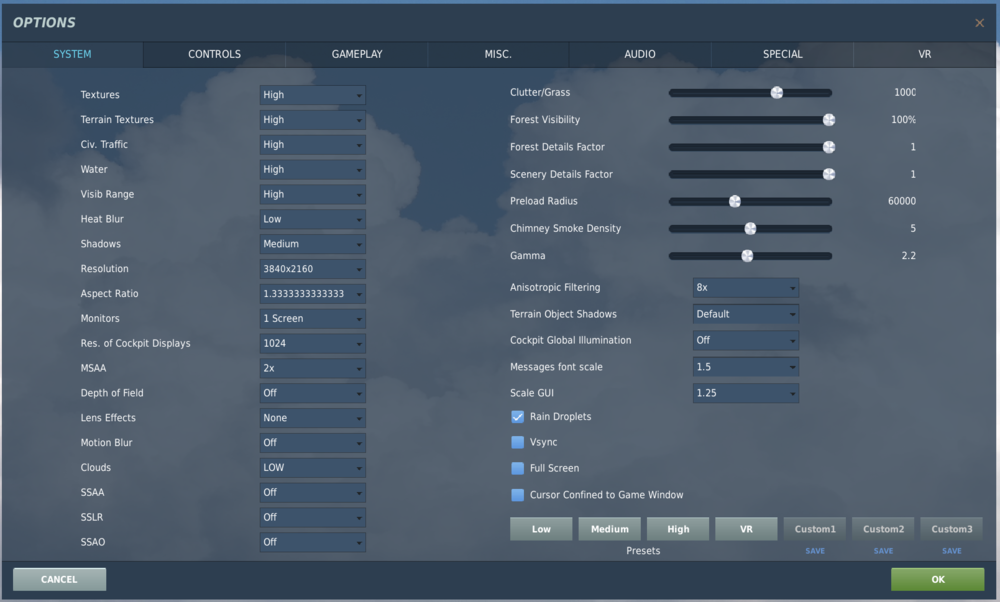This screenshot has height=602, width=1000.
Task: Expand the Terrain Textures dropdown
Action: (x=312, y=120)
